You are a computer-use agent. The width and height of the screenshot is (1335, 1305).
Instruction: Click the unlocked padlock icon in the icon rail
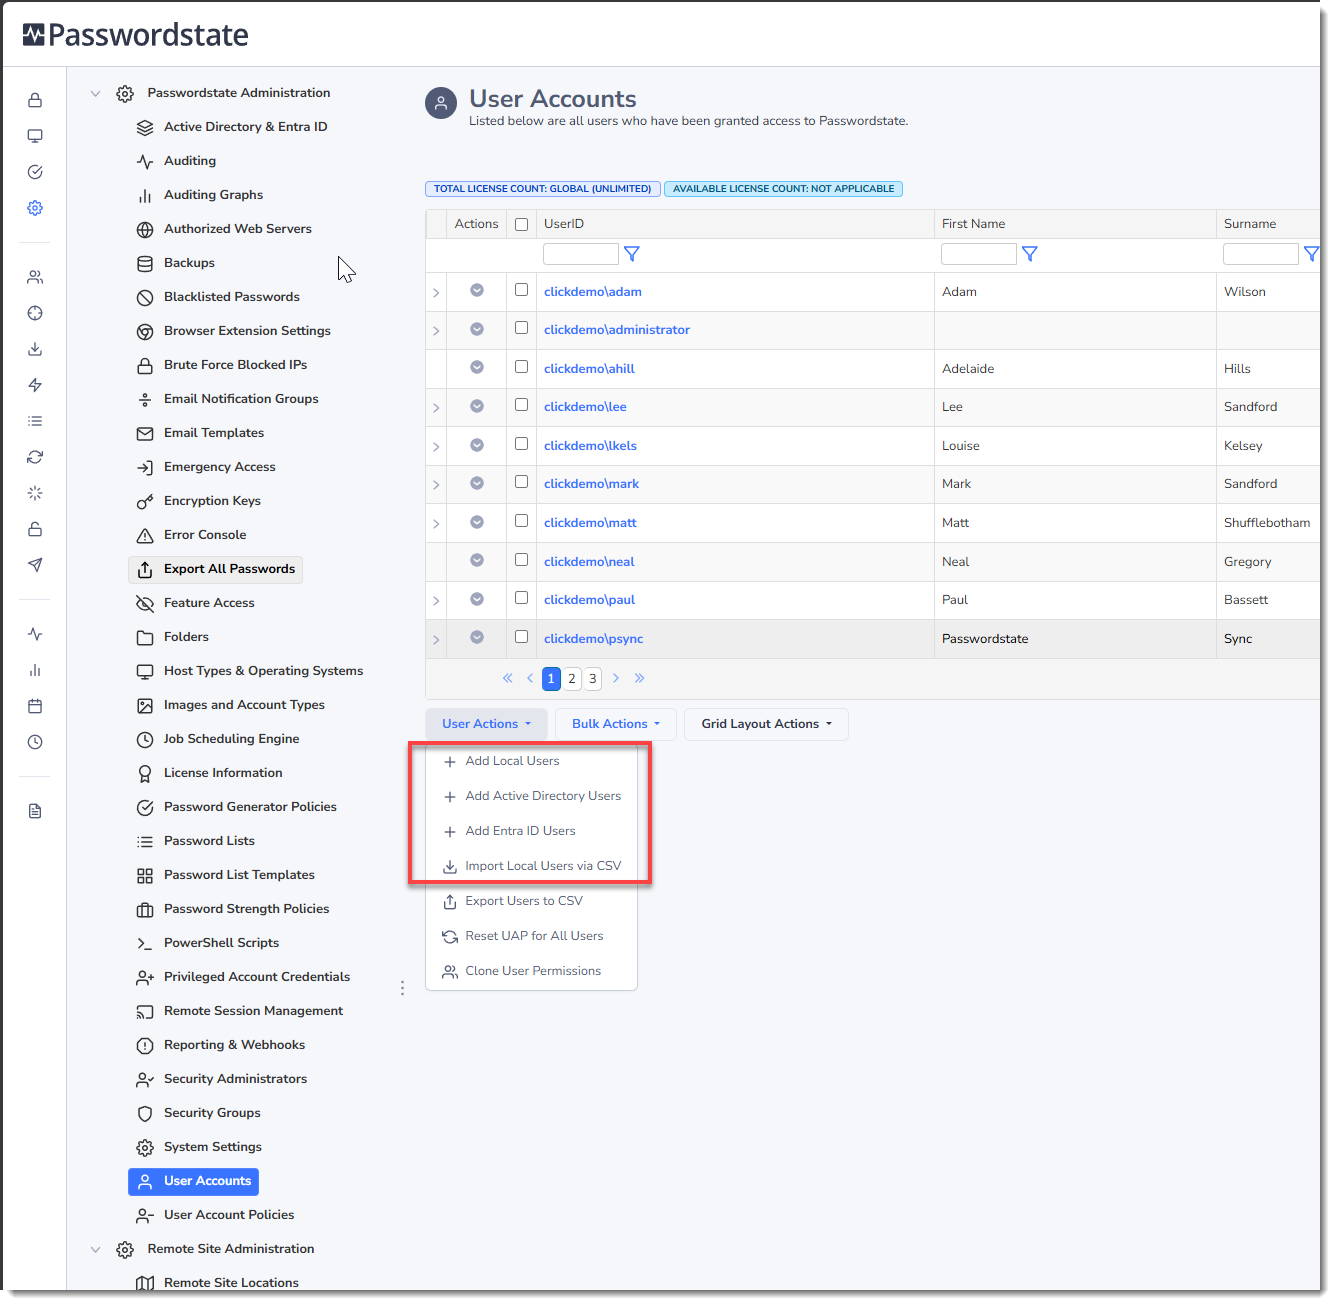pyautogui.click(x=35, y=529)
